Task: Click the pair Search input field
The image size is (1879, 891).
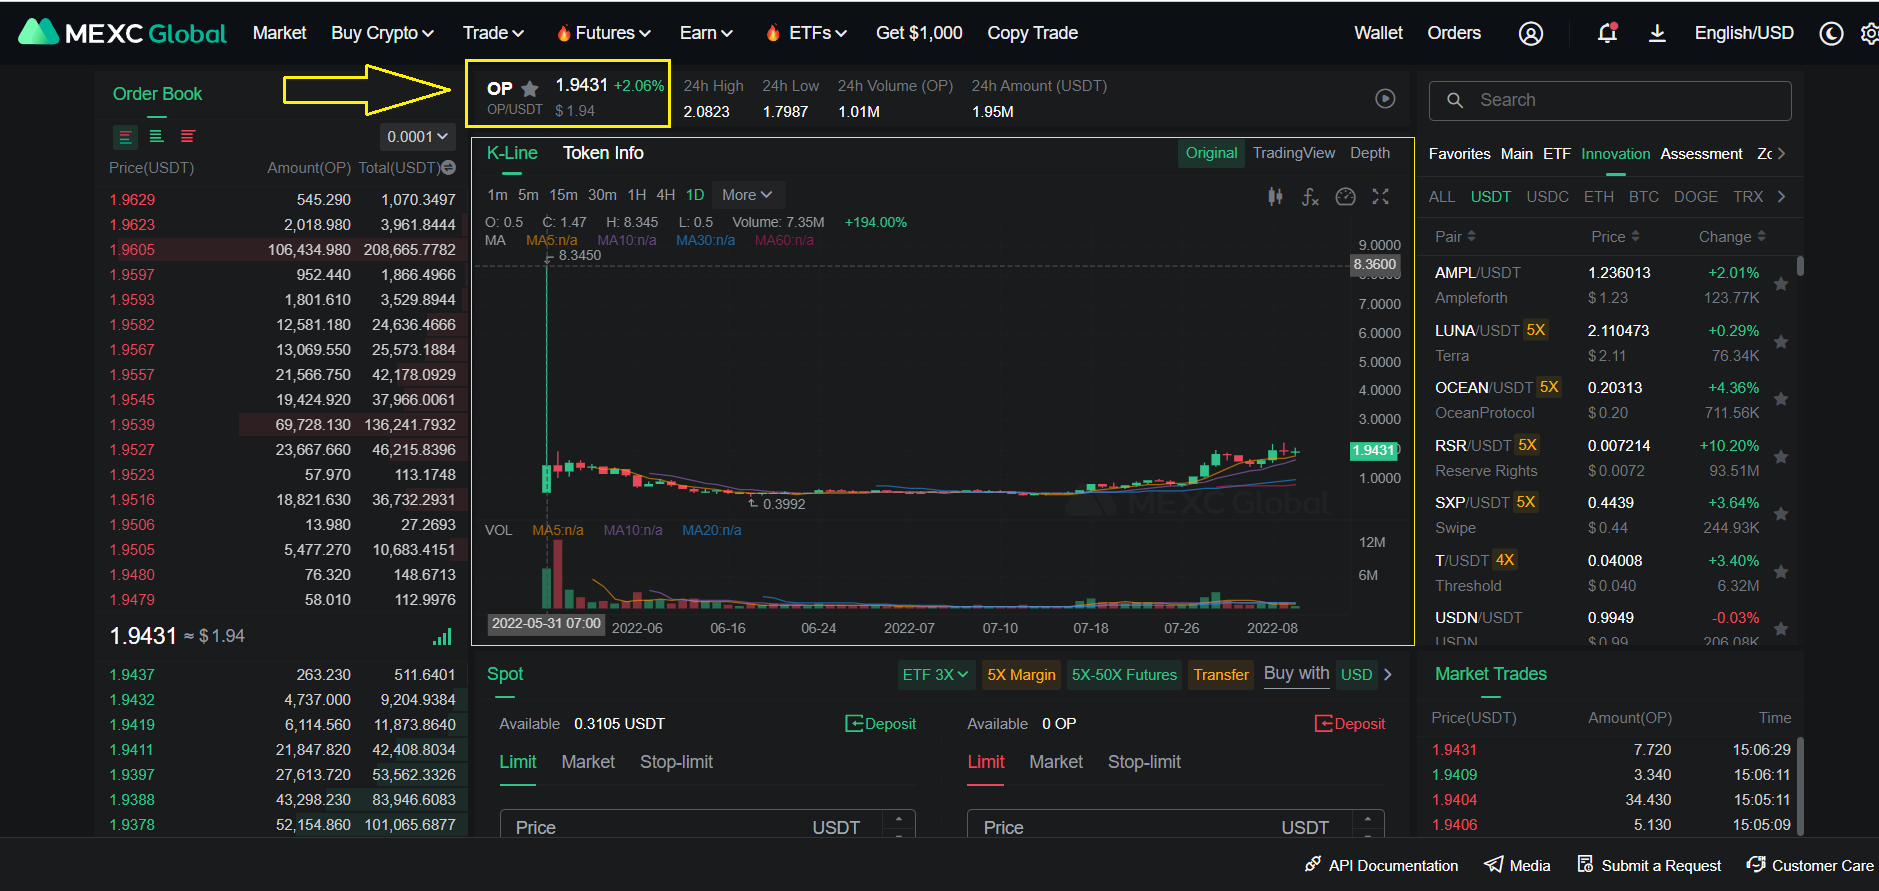Action: [x=1610, y=100]
